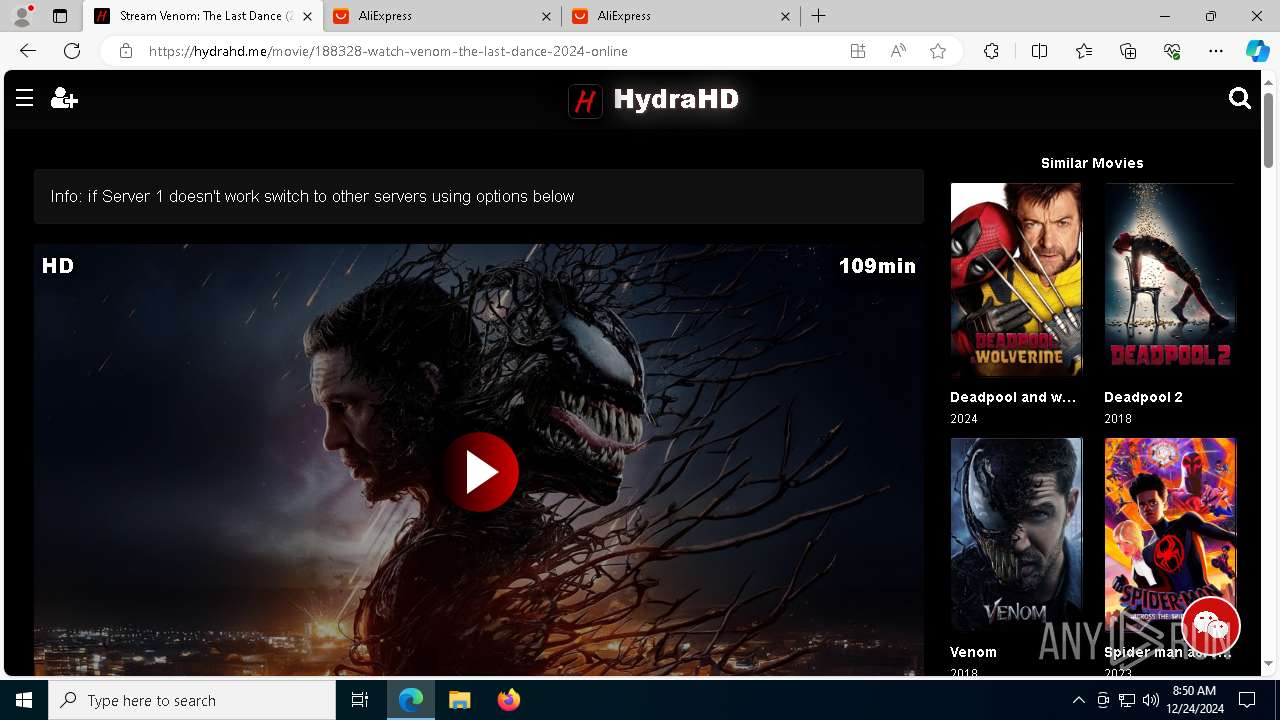This screenshot has width=1280, height=720.
Task: Show hidden system tray icons
Action: click(1078, 700)
